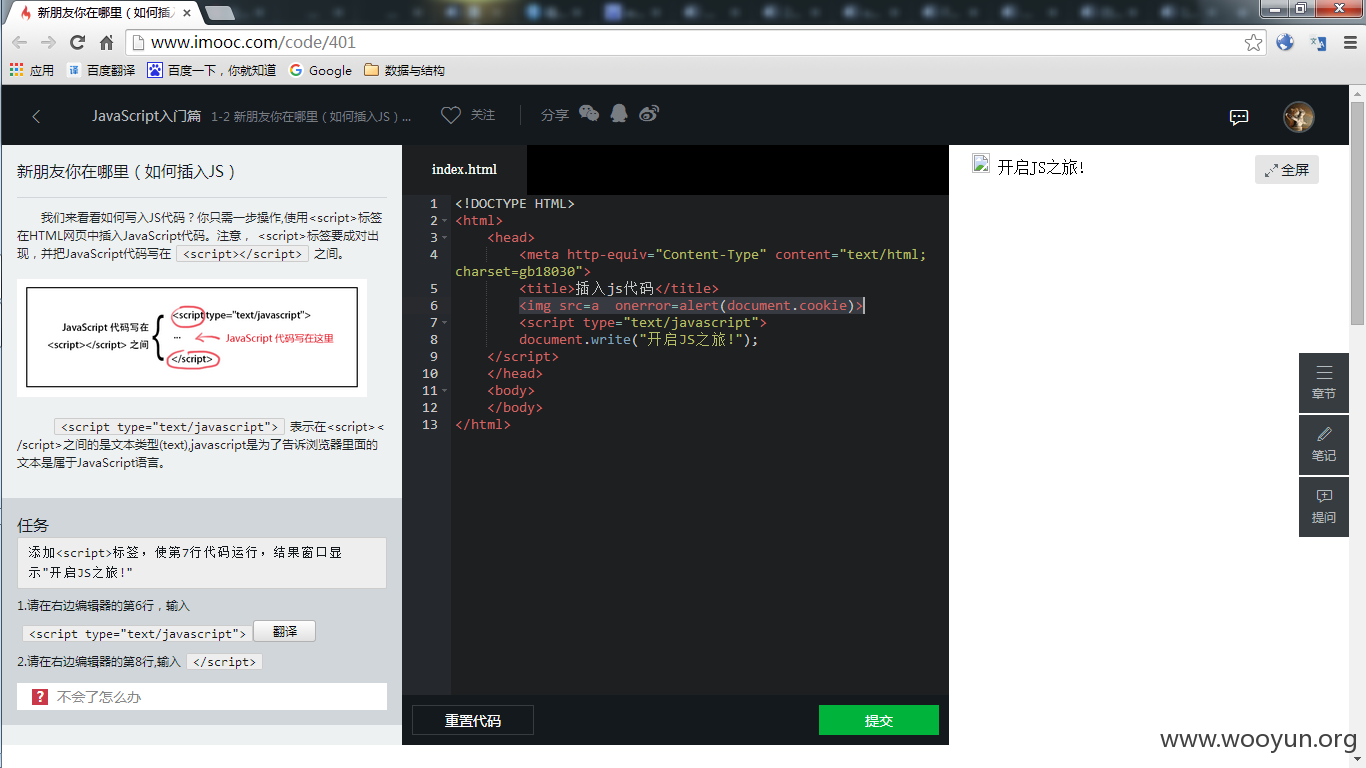Open the 提问 ask question sidebar button
The height and width of the screenshot is (768, 1366).
point(1324,507)
